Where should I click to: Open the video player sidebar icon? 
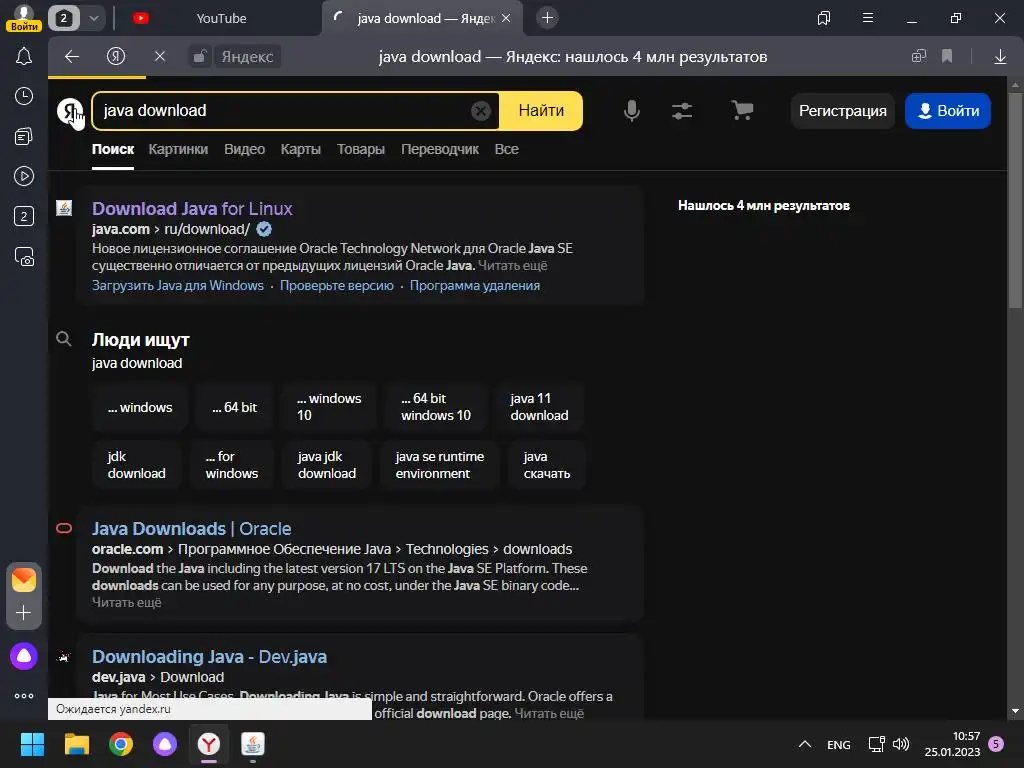click(24, 176)
